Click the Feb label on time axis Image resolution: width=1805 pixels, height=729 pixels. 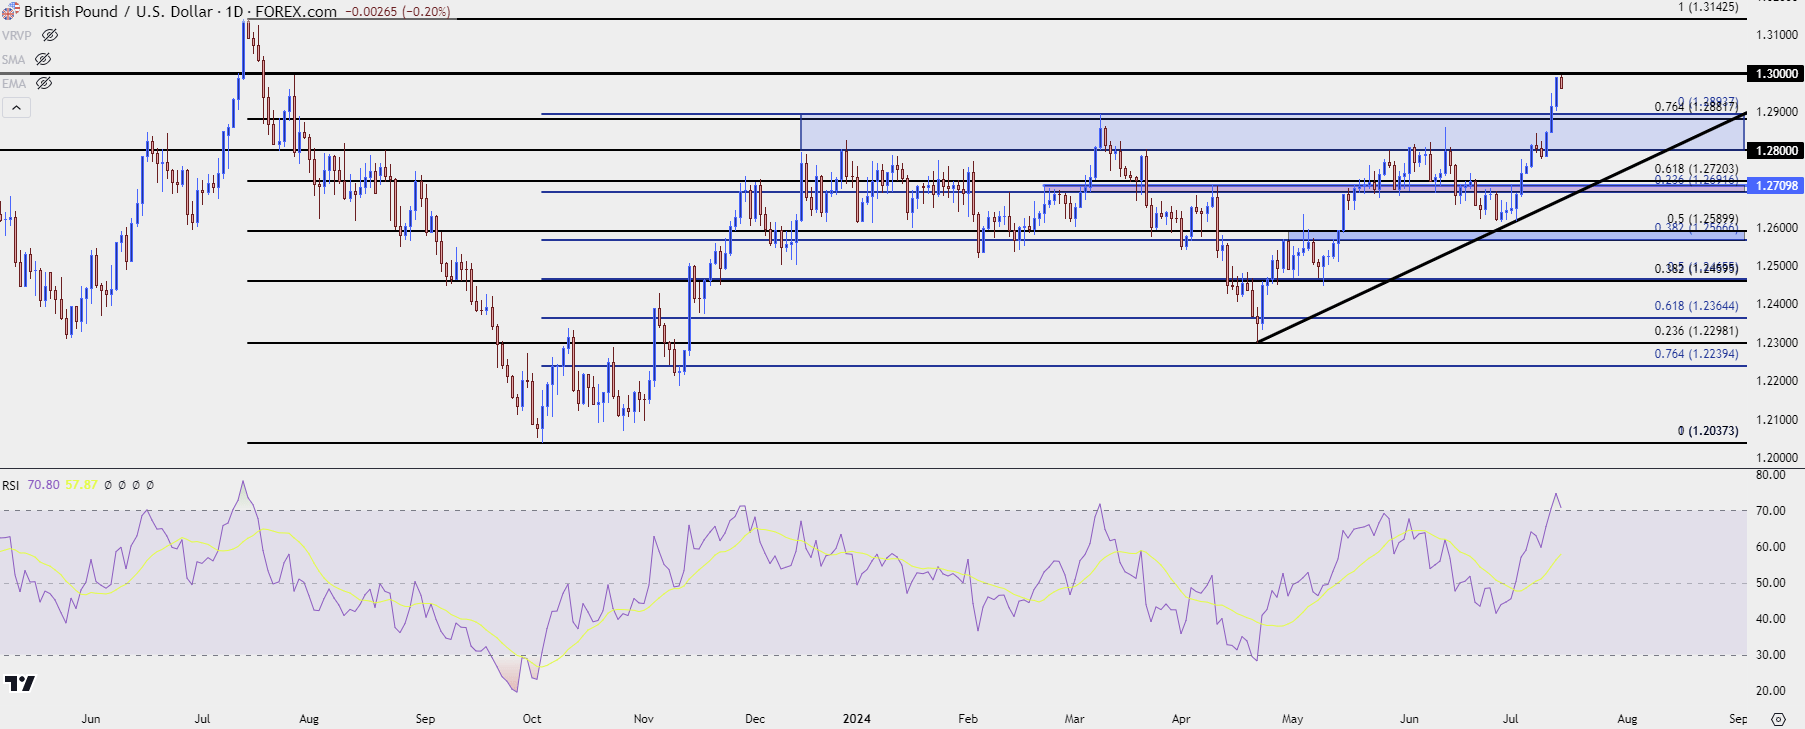[x=968, y=719]
